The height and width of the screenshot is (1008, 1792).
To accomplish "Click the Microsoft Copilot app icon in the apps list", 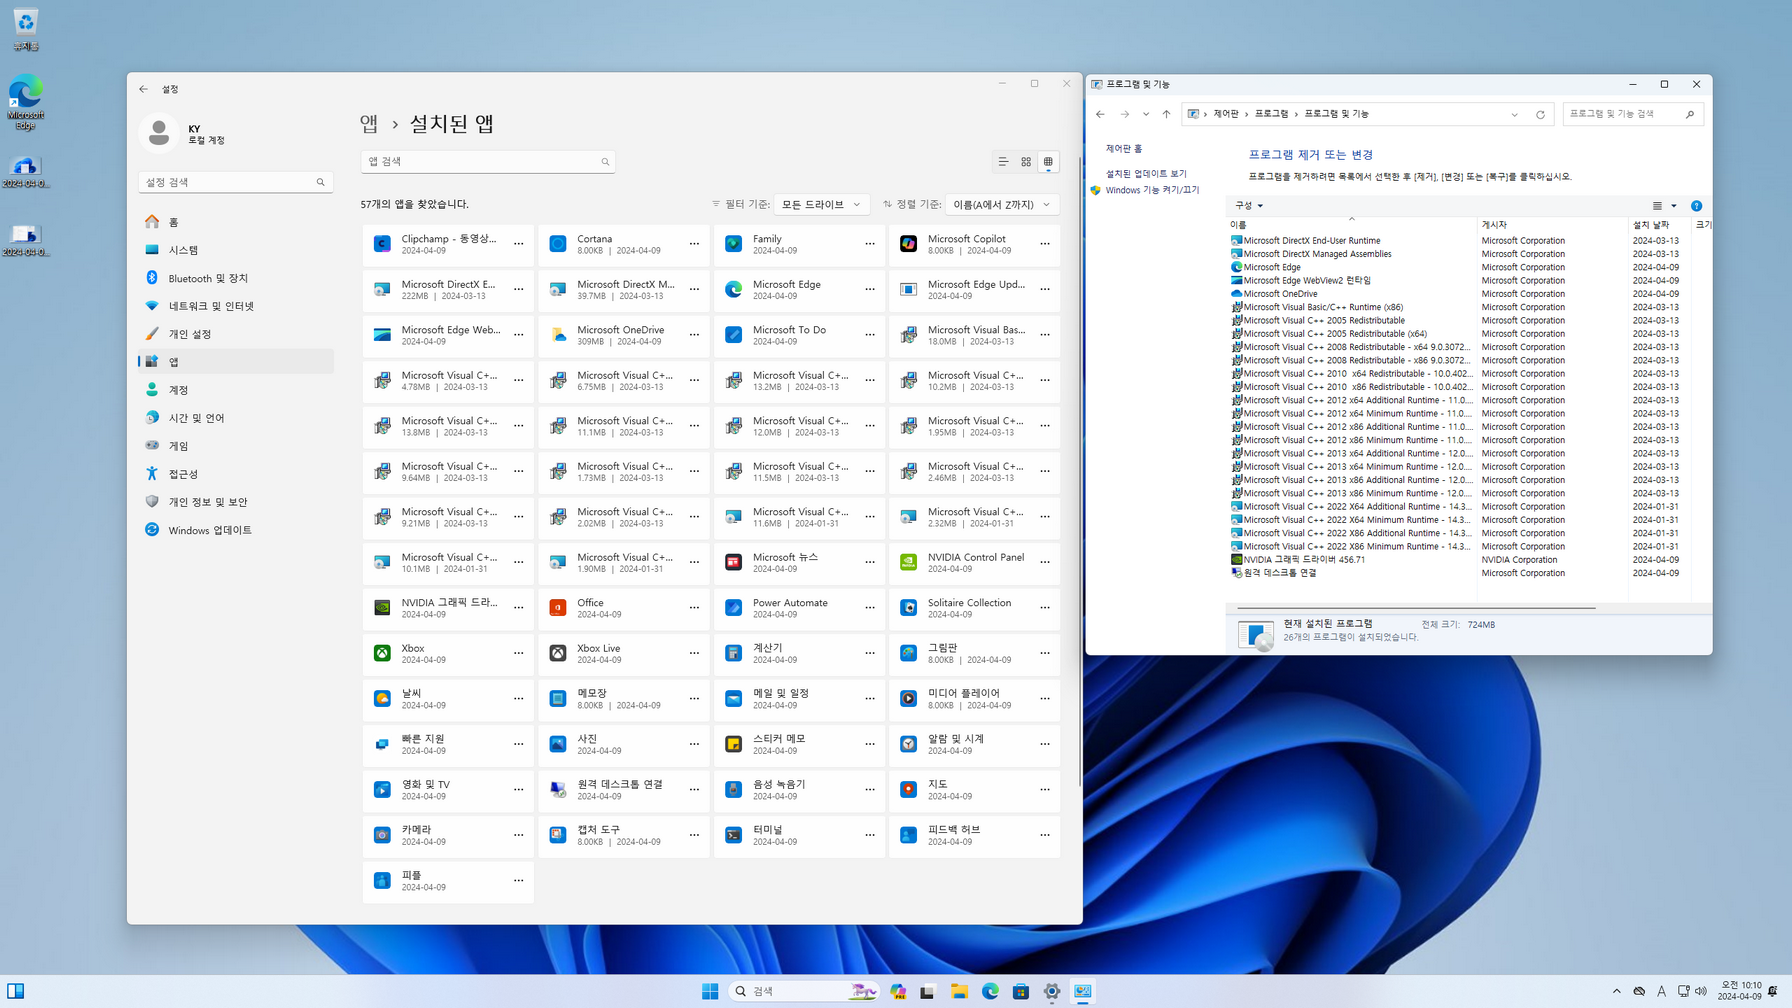I will 908,244.
